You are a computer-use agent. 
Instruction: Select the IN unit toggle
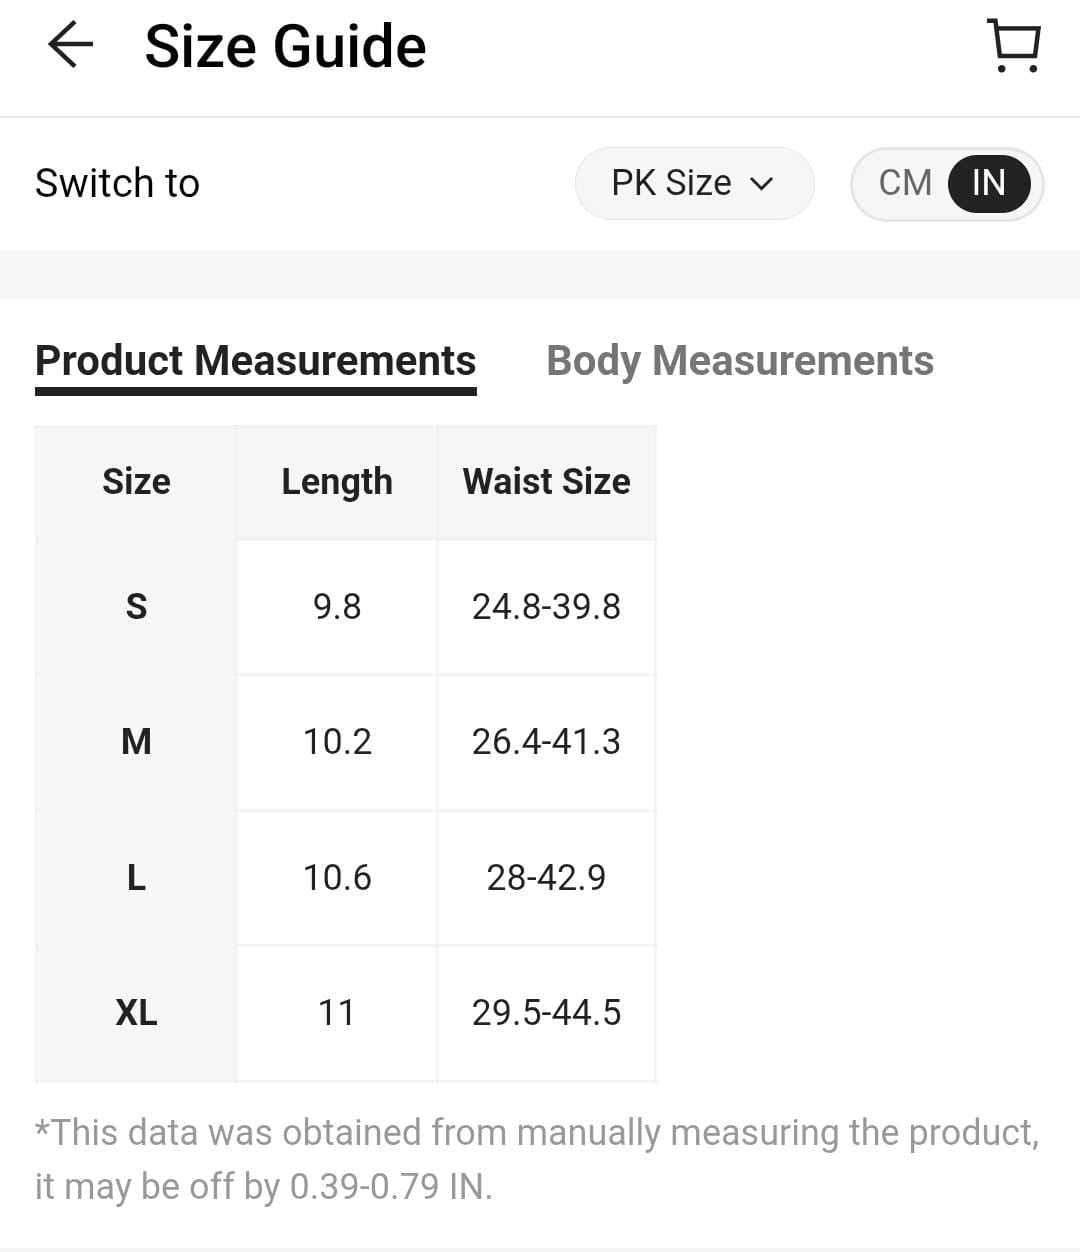pos(988,183)
